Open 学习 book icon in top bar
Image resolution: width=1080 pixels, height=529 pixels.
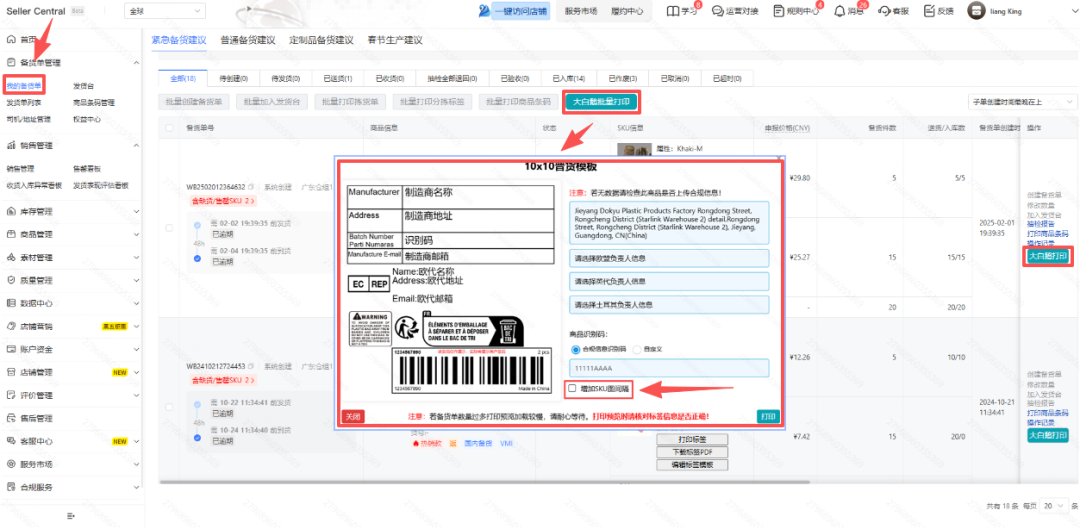pos(673,11)
